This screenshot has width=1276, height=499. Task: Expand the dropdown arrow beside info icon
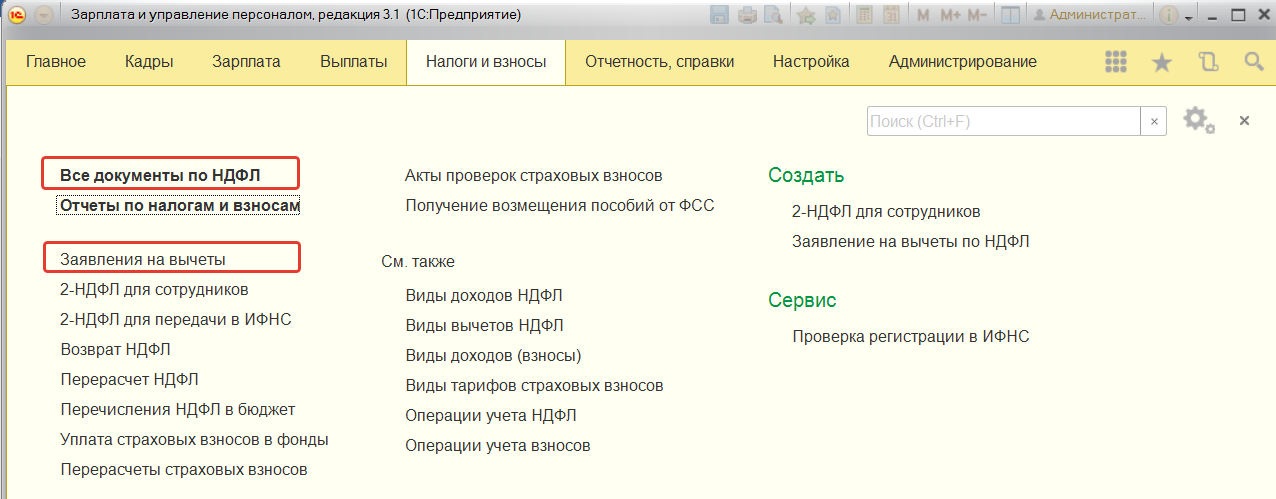pyautogui.click(x=1188, y=17)
